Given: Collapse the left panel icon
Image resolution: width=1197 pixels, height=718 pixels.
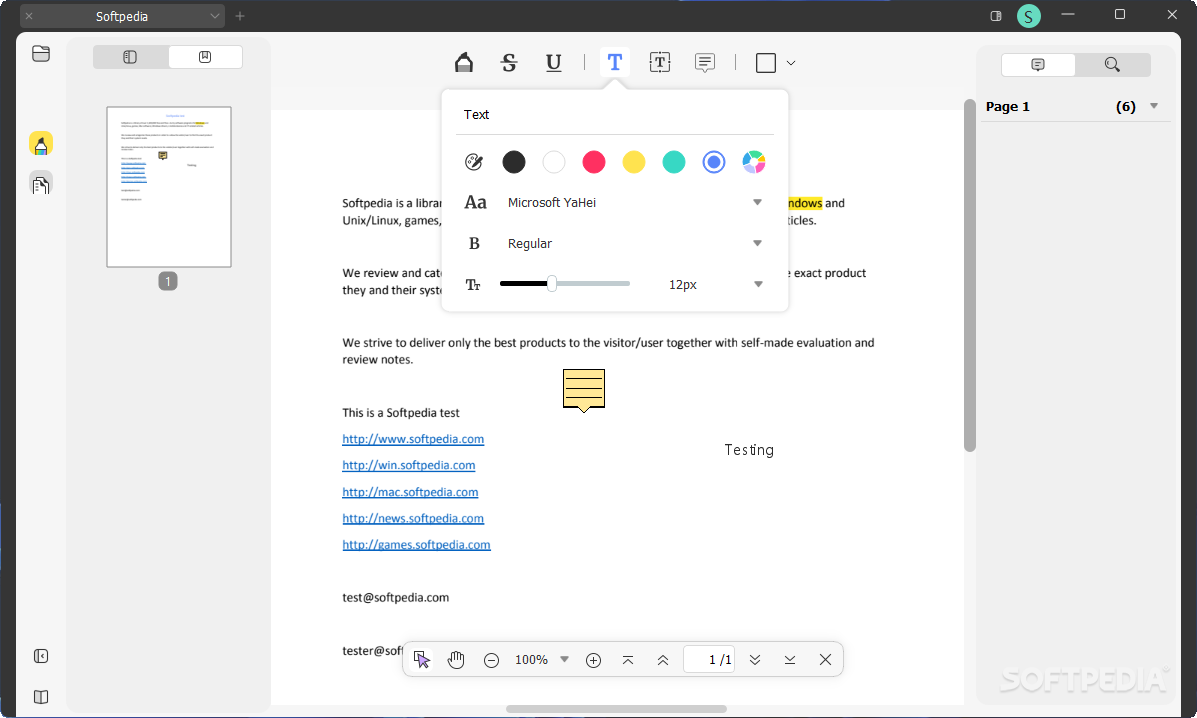Looking at the screenshot, I should point(41,656).
